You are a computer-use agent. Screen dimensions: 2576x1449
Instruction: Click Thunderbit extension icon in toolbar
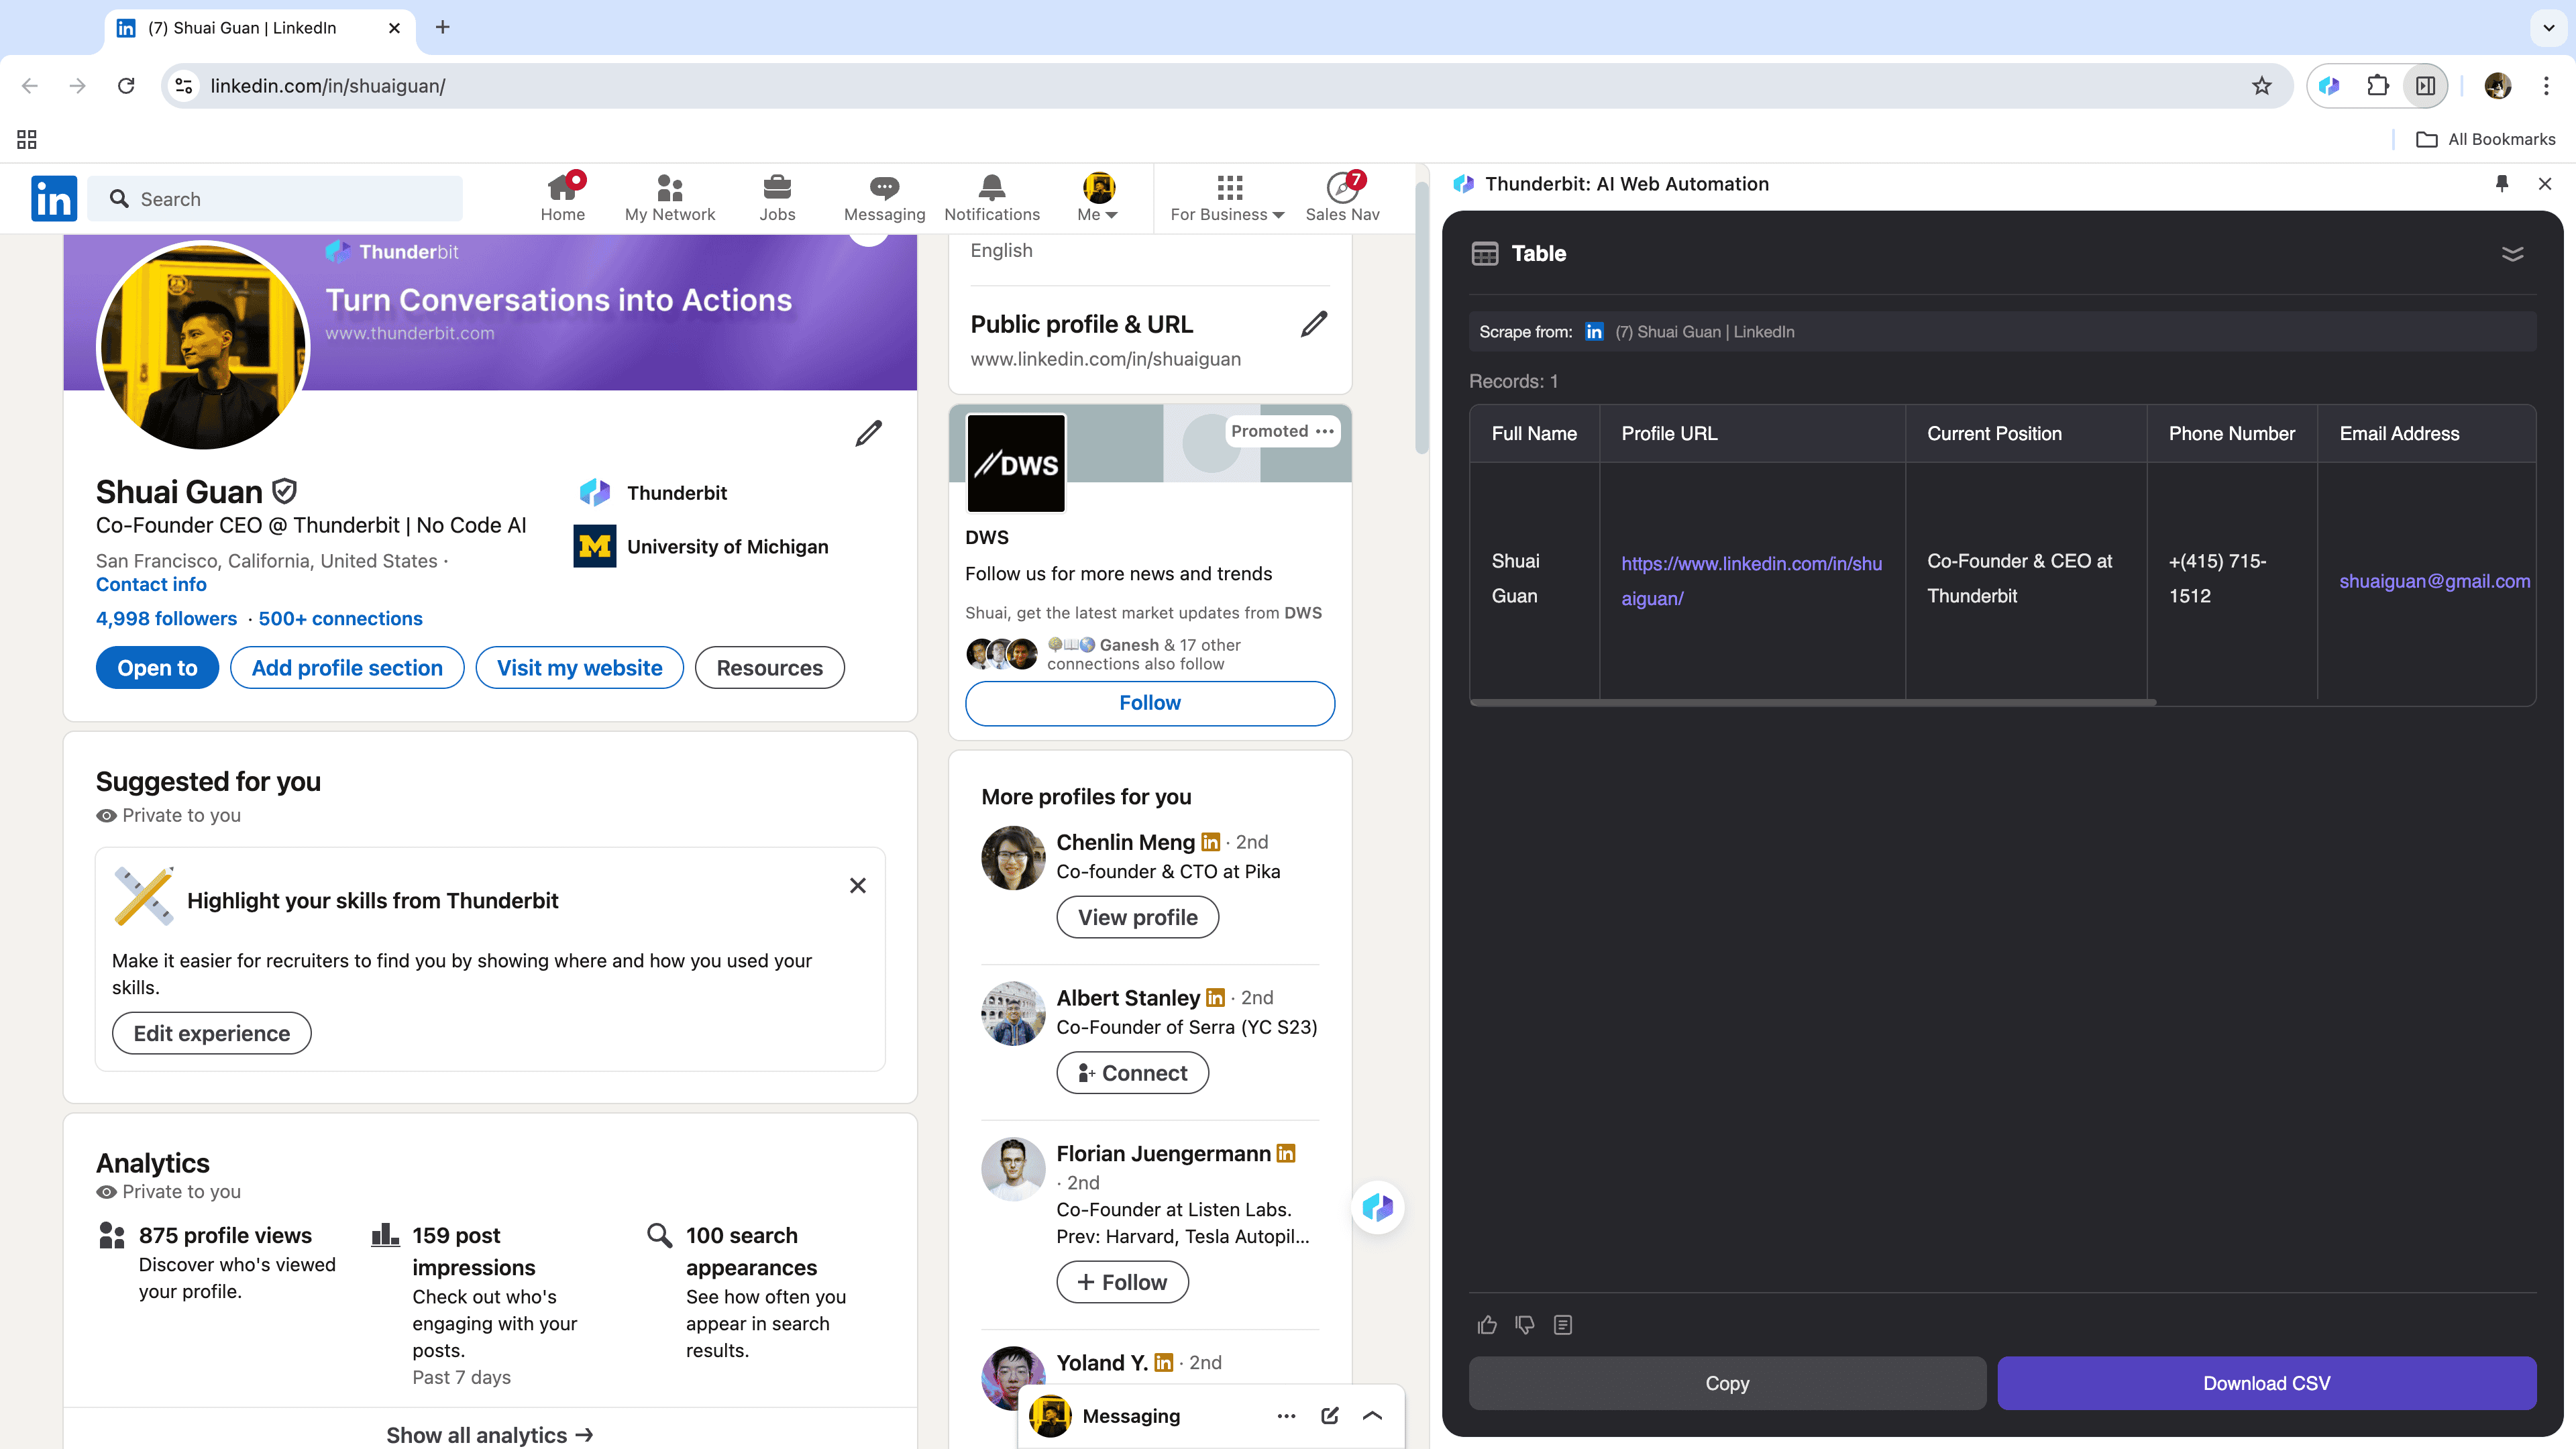click(x=2330, y=86)
